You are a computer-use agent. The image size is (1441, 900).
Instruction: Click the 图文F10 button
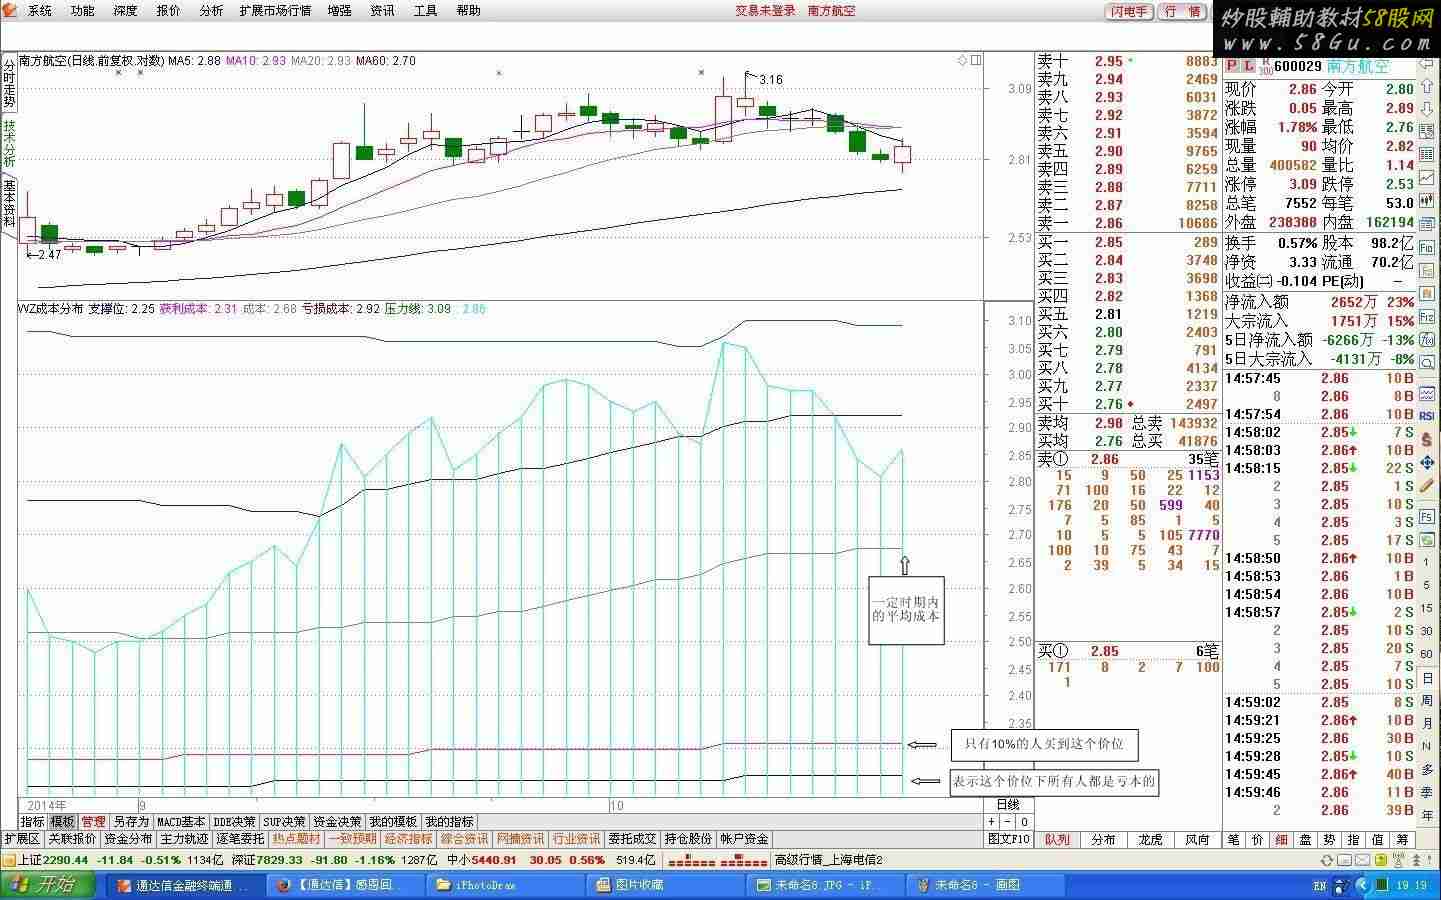1009,839
